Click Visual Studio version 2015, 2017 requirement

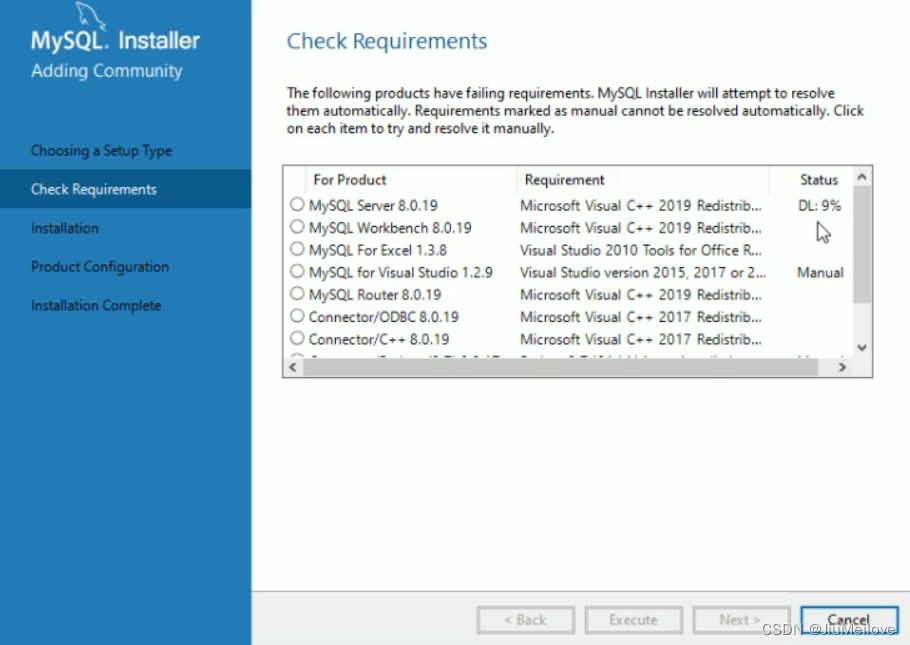point(643,272)
